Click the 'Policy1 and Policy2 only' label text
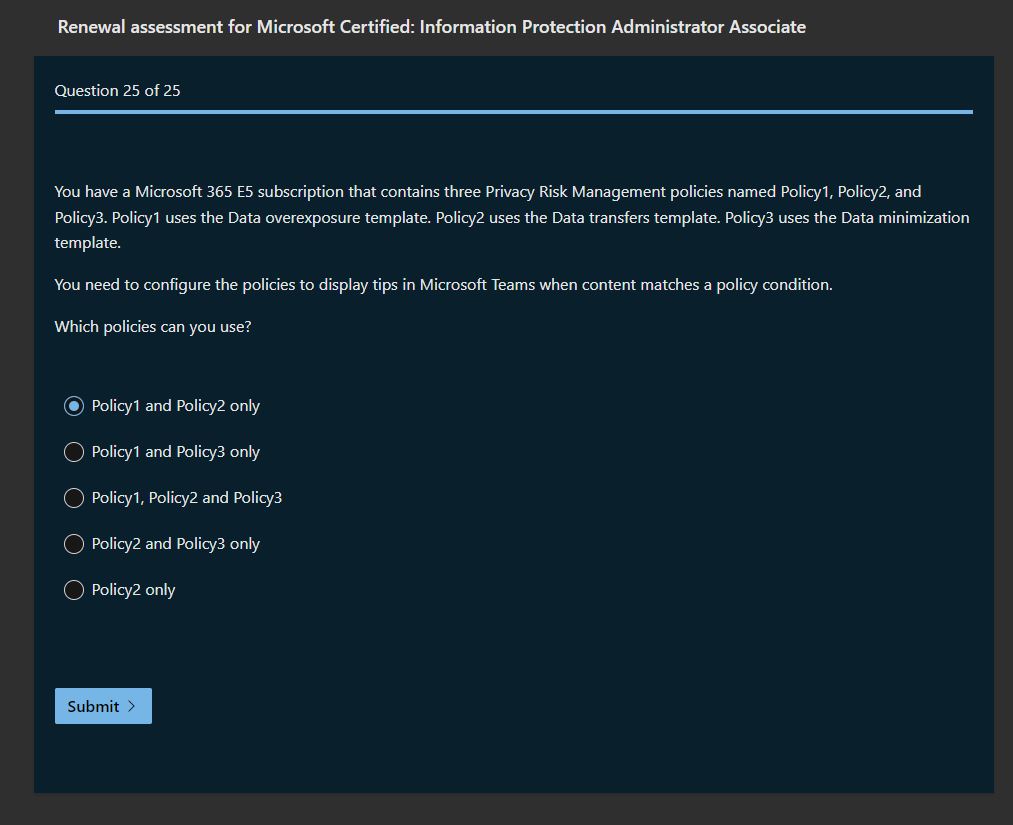Screen dimensions: 1013x825 pyautogui.click(x=175, y=406)
